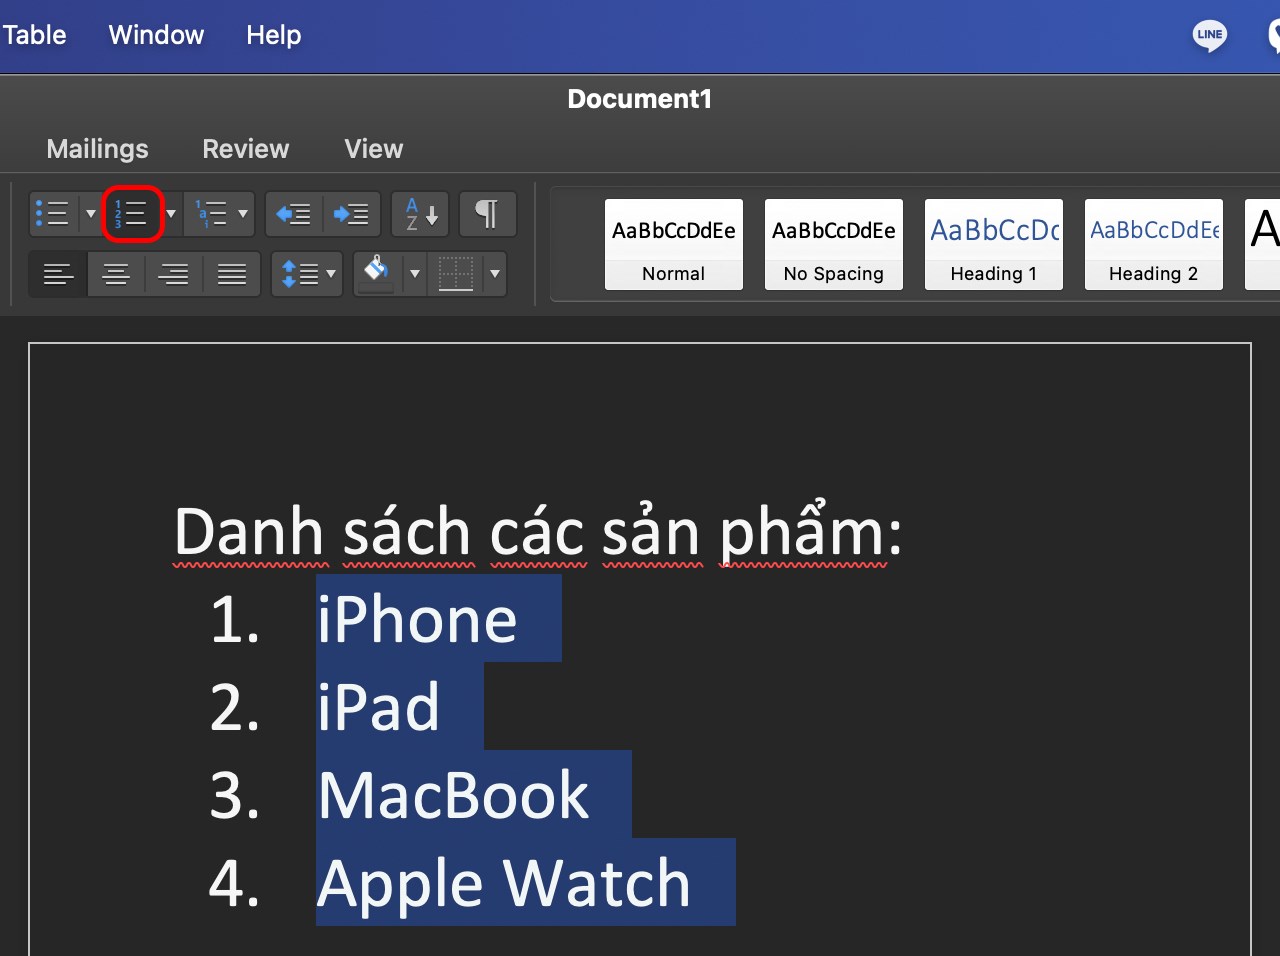Screen dimensions: 1280x956
Task: Click the Apple Watch list item
Action: pyautogui.click(x=504, y=884)
